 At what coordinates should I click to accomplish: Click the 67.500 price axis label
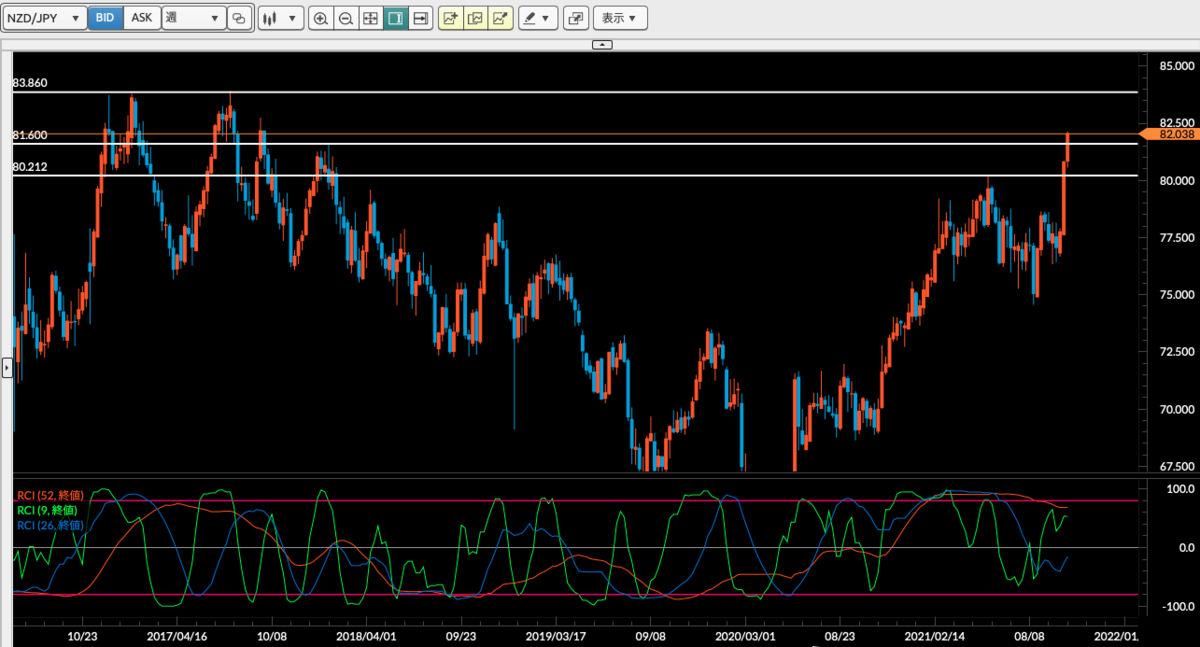(1175, 466)
